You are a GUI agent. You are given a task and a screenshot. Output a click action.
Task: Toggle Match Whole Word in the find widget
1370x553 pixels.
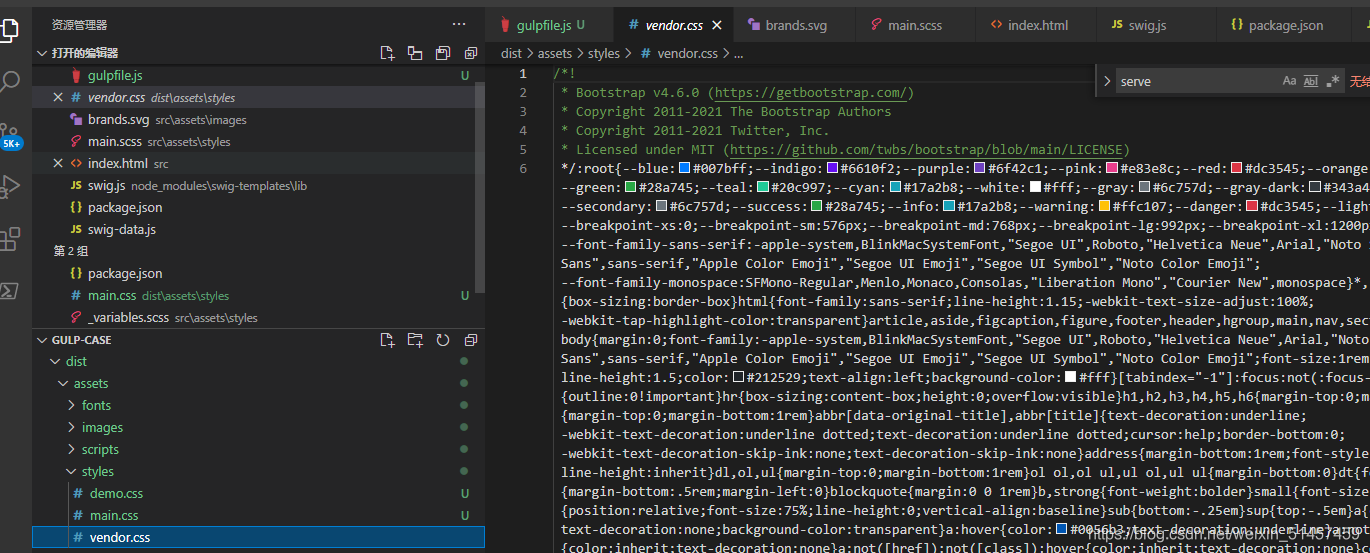pyautogui.click(x=1311, y=82)
